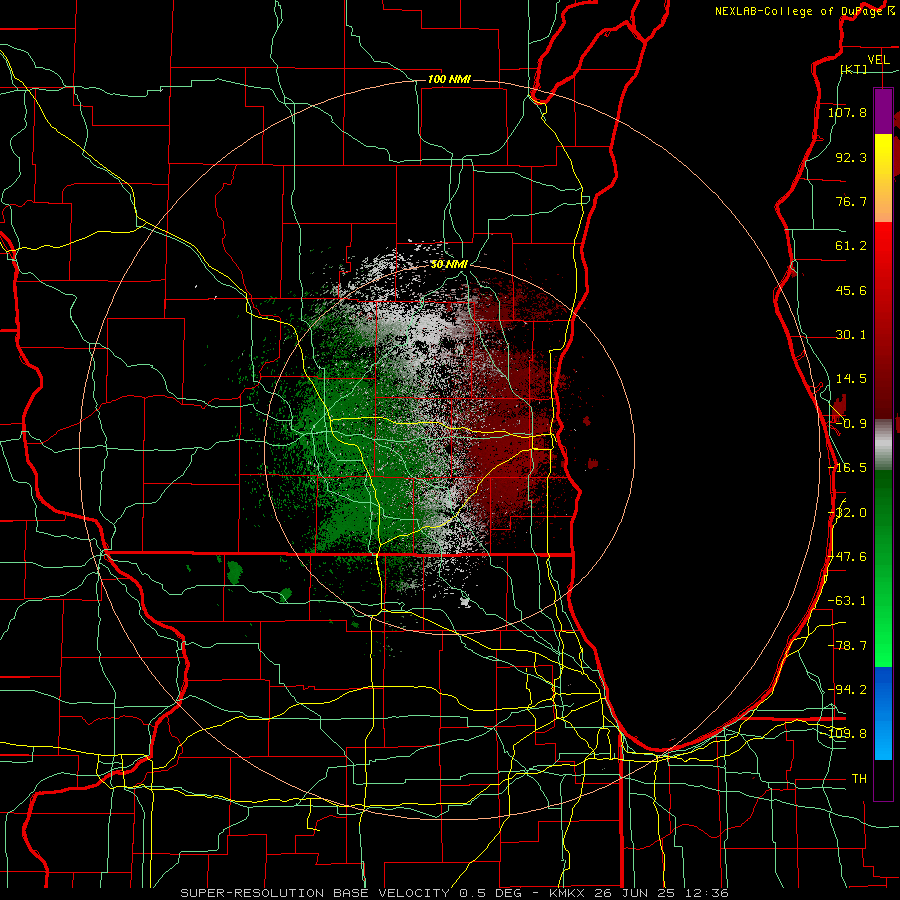
Task: Click the 100 NMI range ring label
Action: [x=449, y=79]
